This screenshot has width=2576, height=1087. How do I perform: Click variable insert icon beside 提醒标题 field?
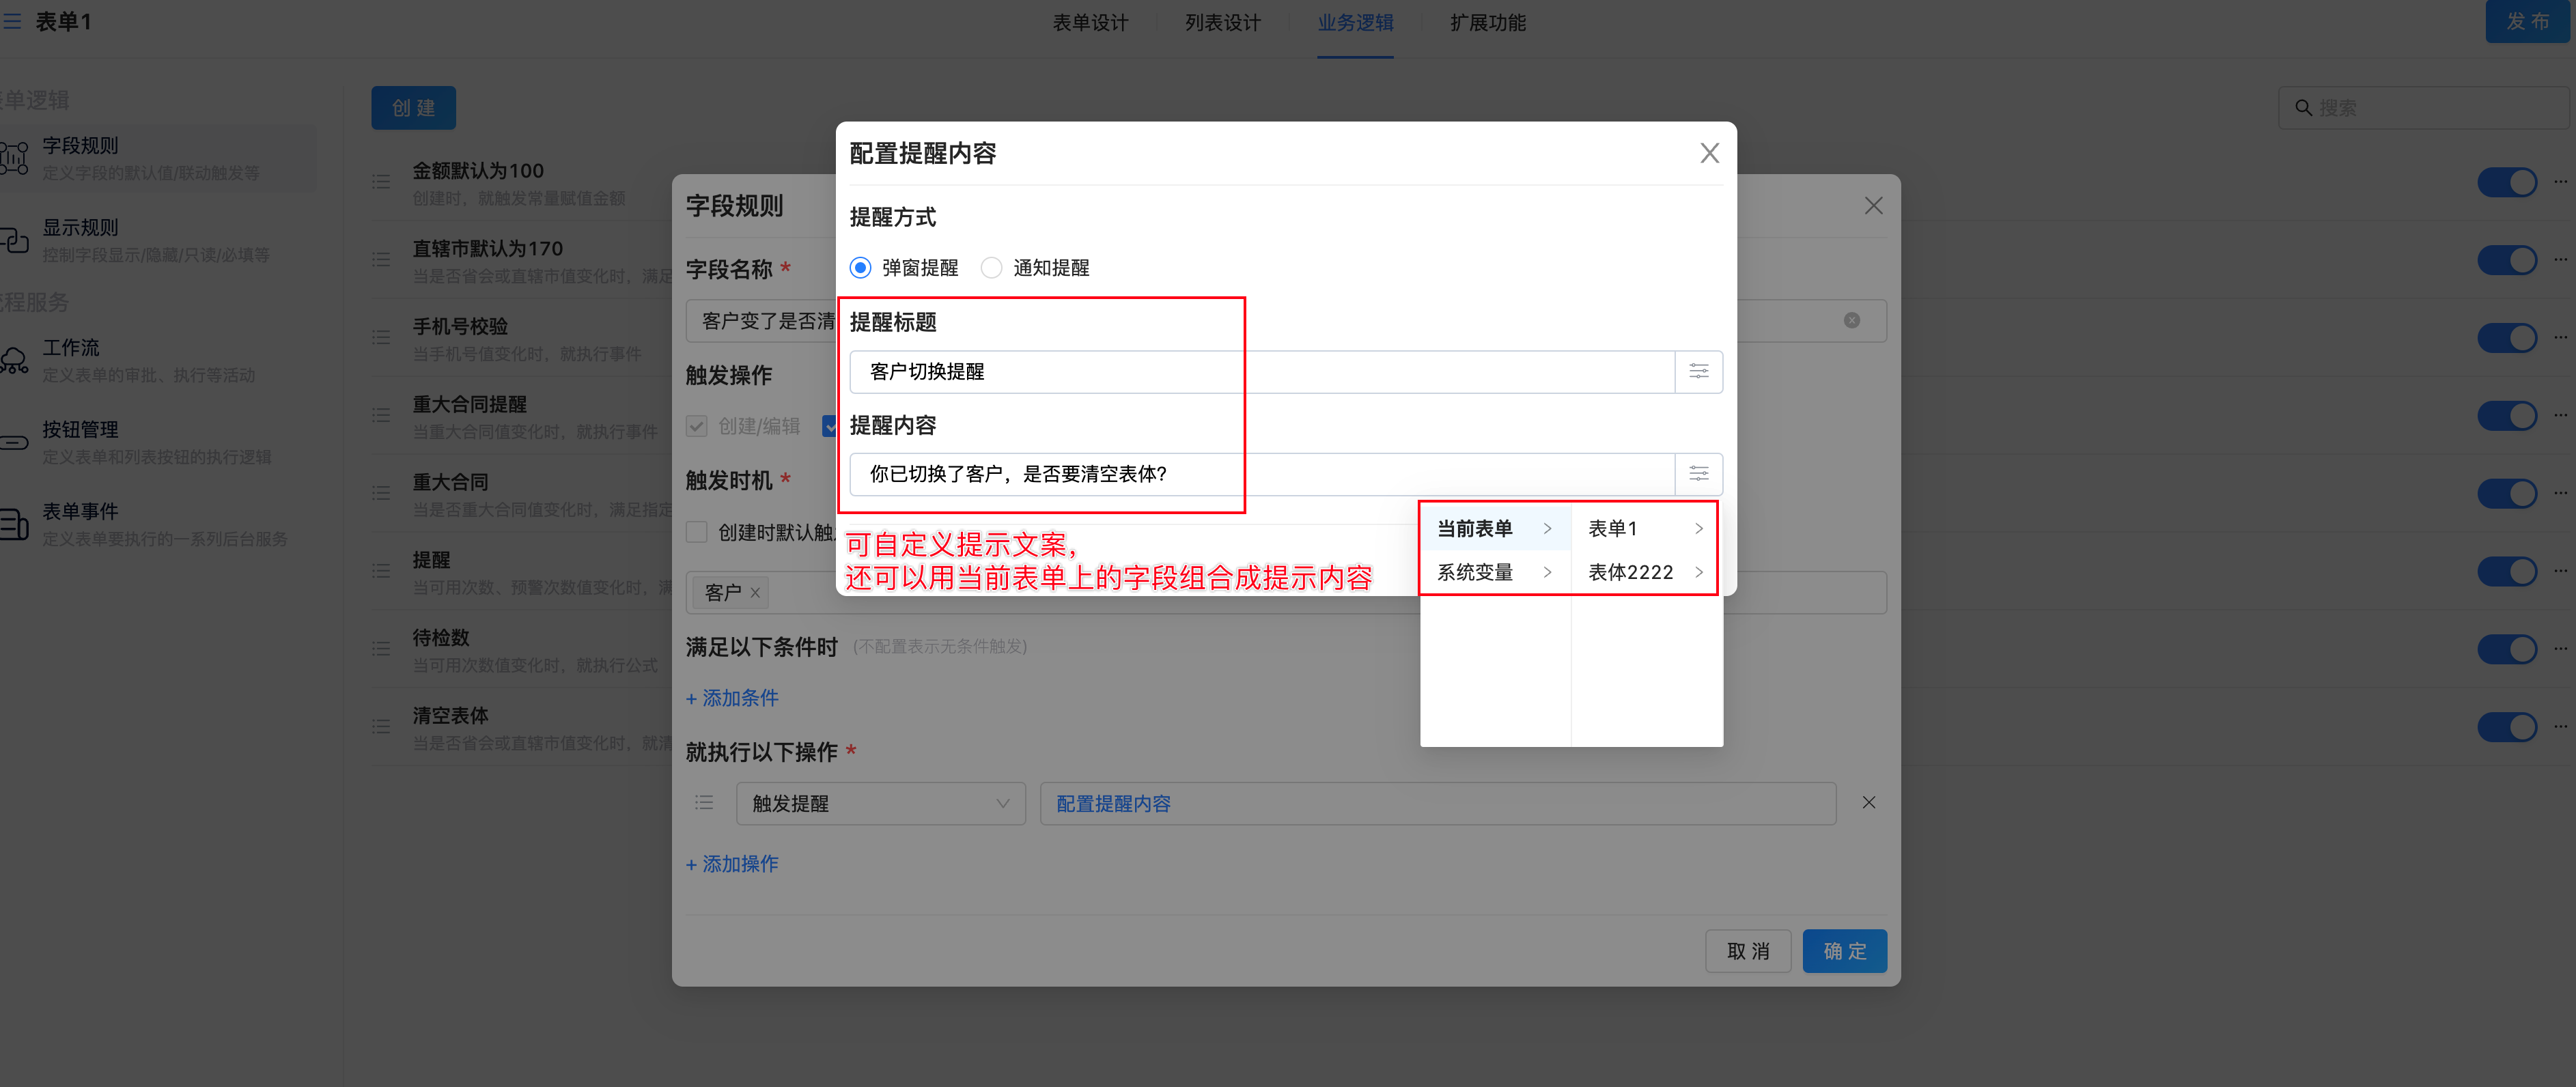(x=1698, y=372)
